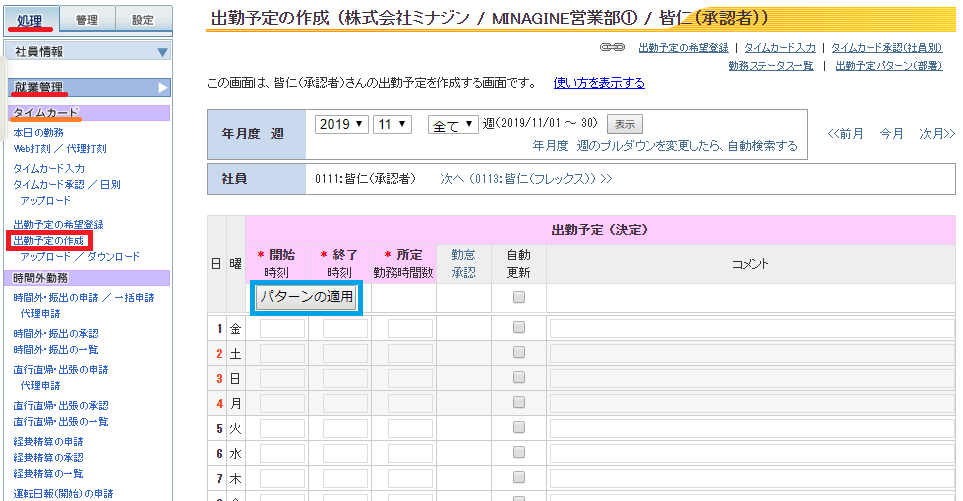Viewport: 963px width, 501px height.
Task: Go to next month with 次月>>
Action: [937, 134]
